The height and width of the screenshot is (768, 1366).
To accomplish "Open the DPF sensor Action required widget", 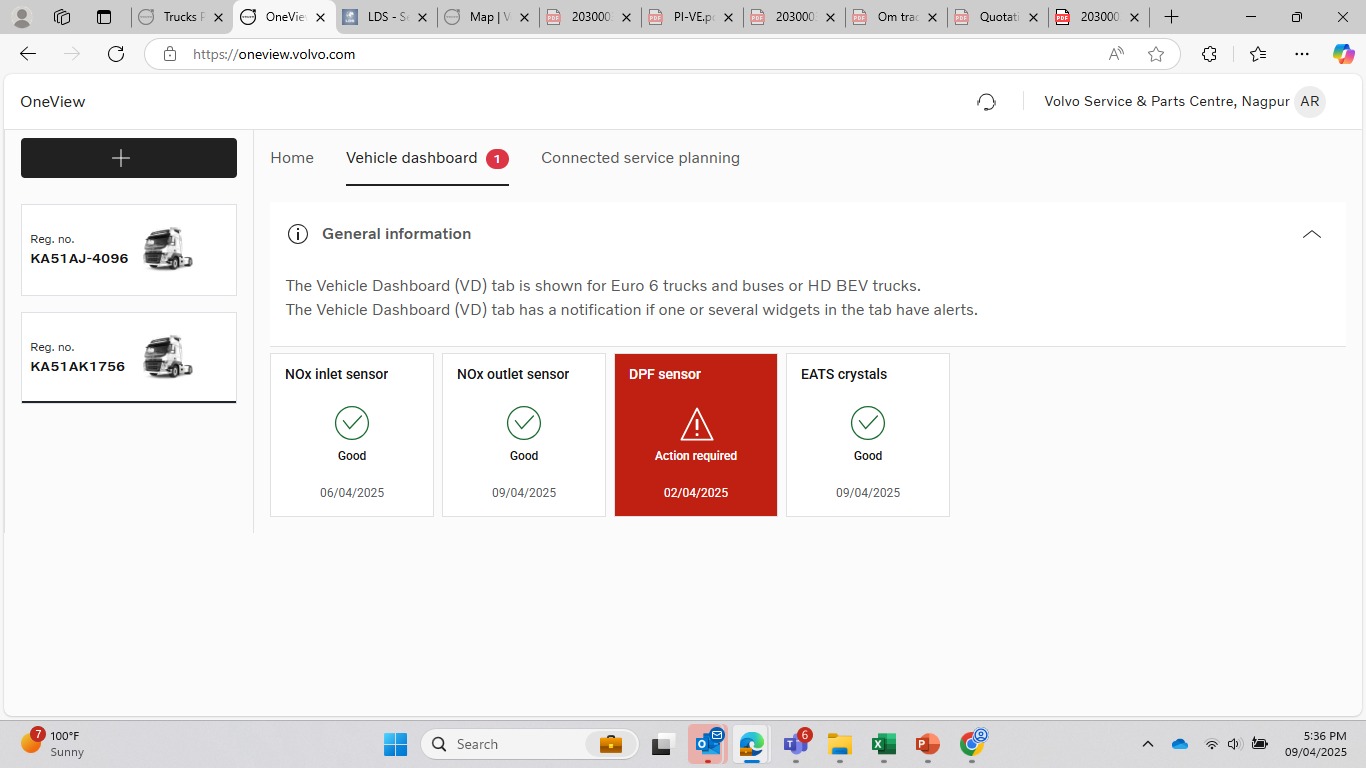I will (x=696, y=435).
